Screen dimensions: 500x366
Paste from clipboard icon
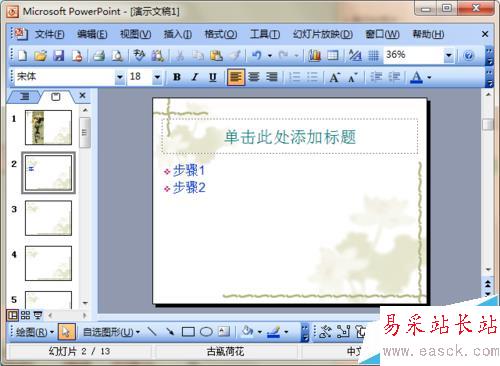[x=216, y=55]
